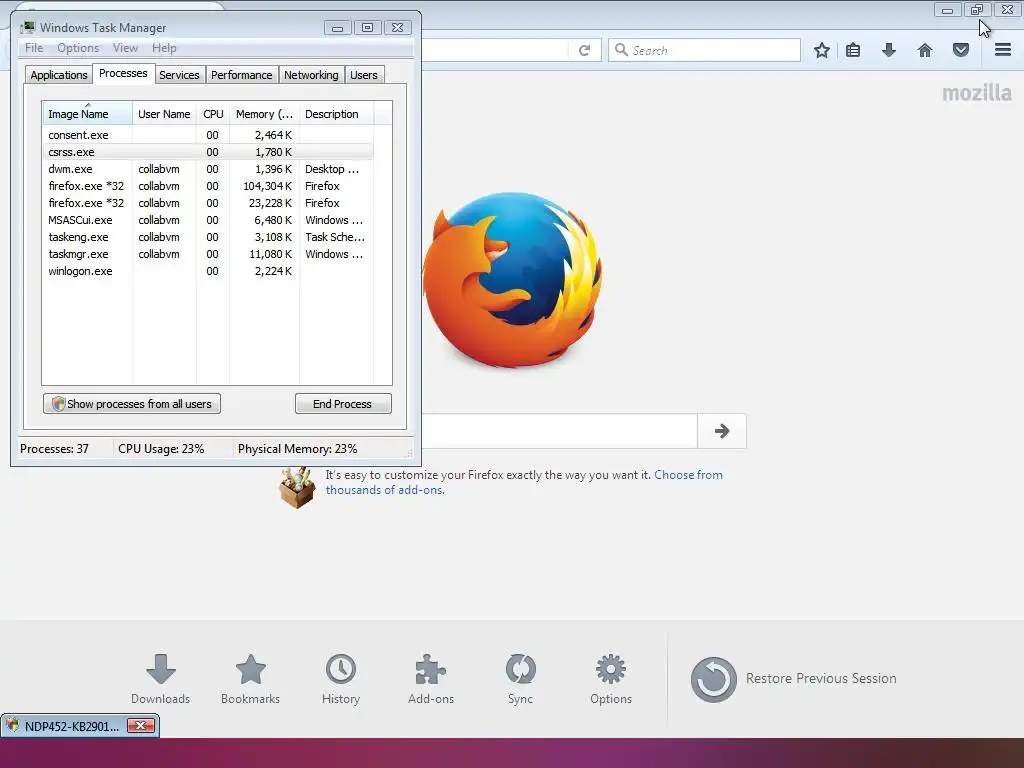The width and height of the screenshot is (1024, 768).
Task: Reload page with Firefox refresh icon
Action: click(584, 50)
